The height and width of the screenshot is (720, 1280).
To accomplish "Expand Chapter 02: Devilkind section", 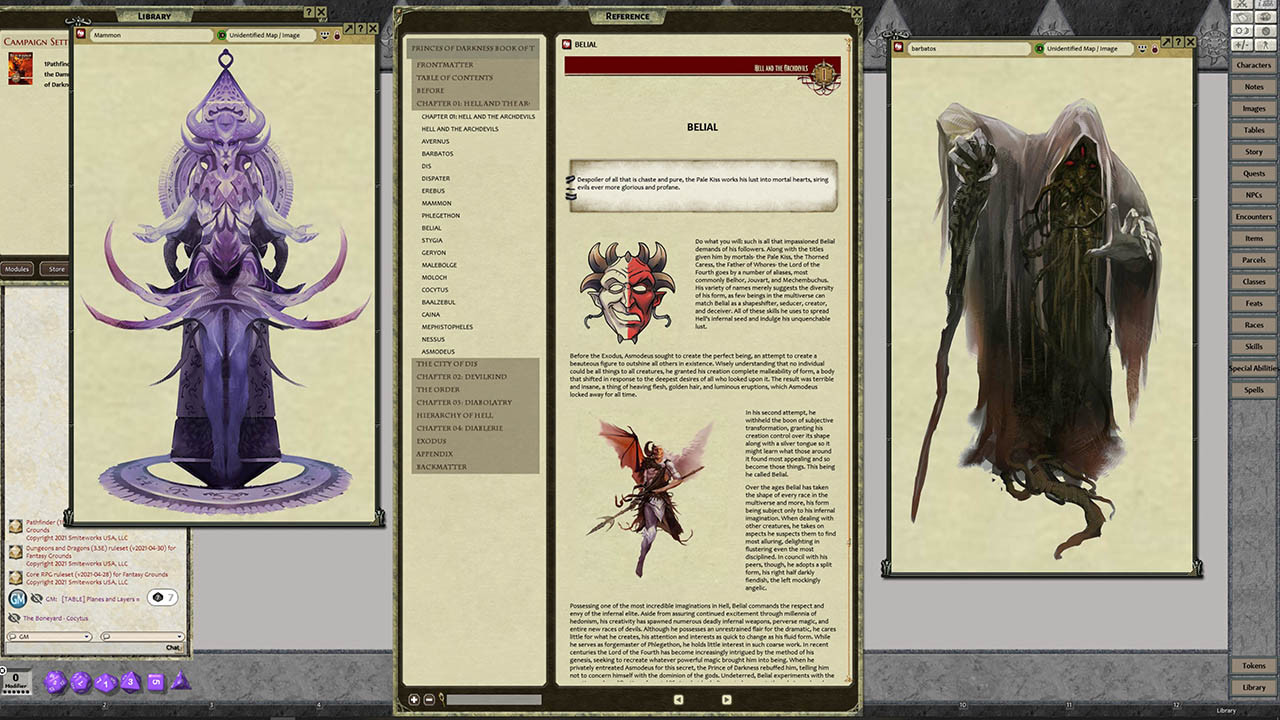I will click(473, 377).
